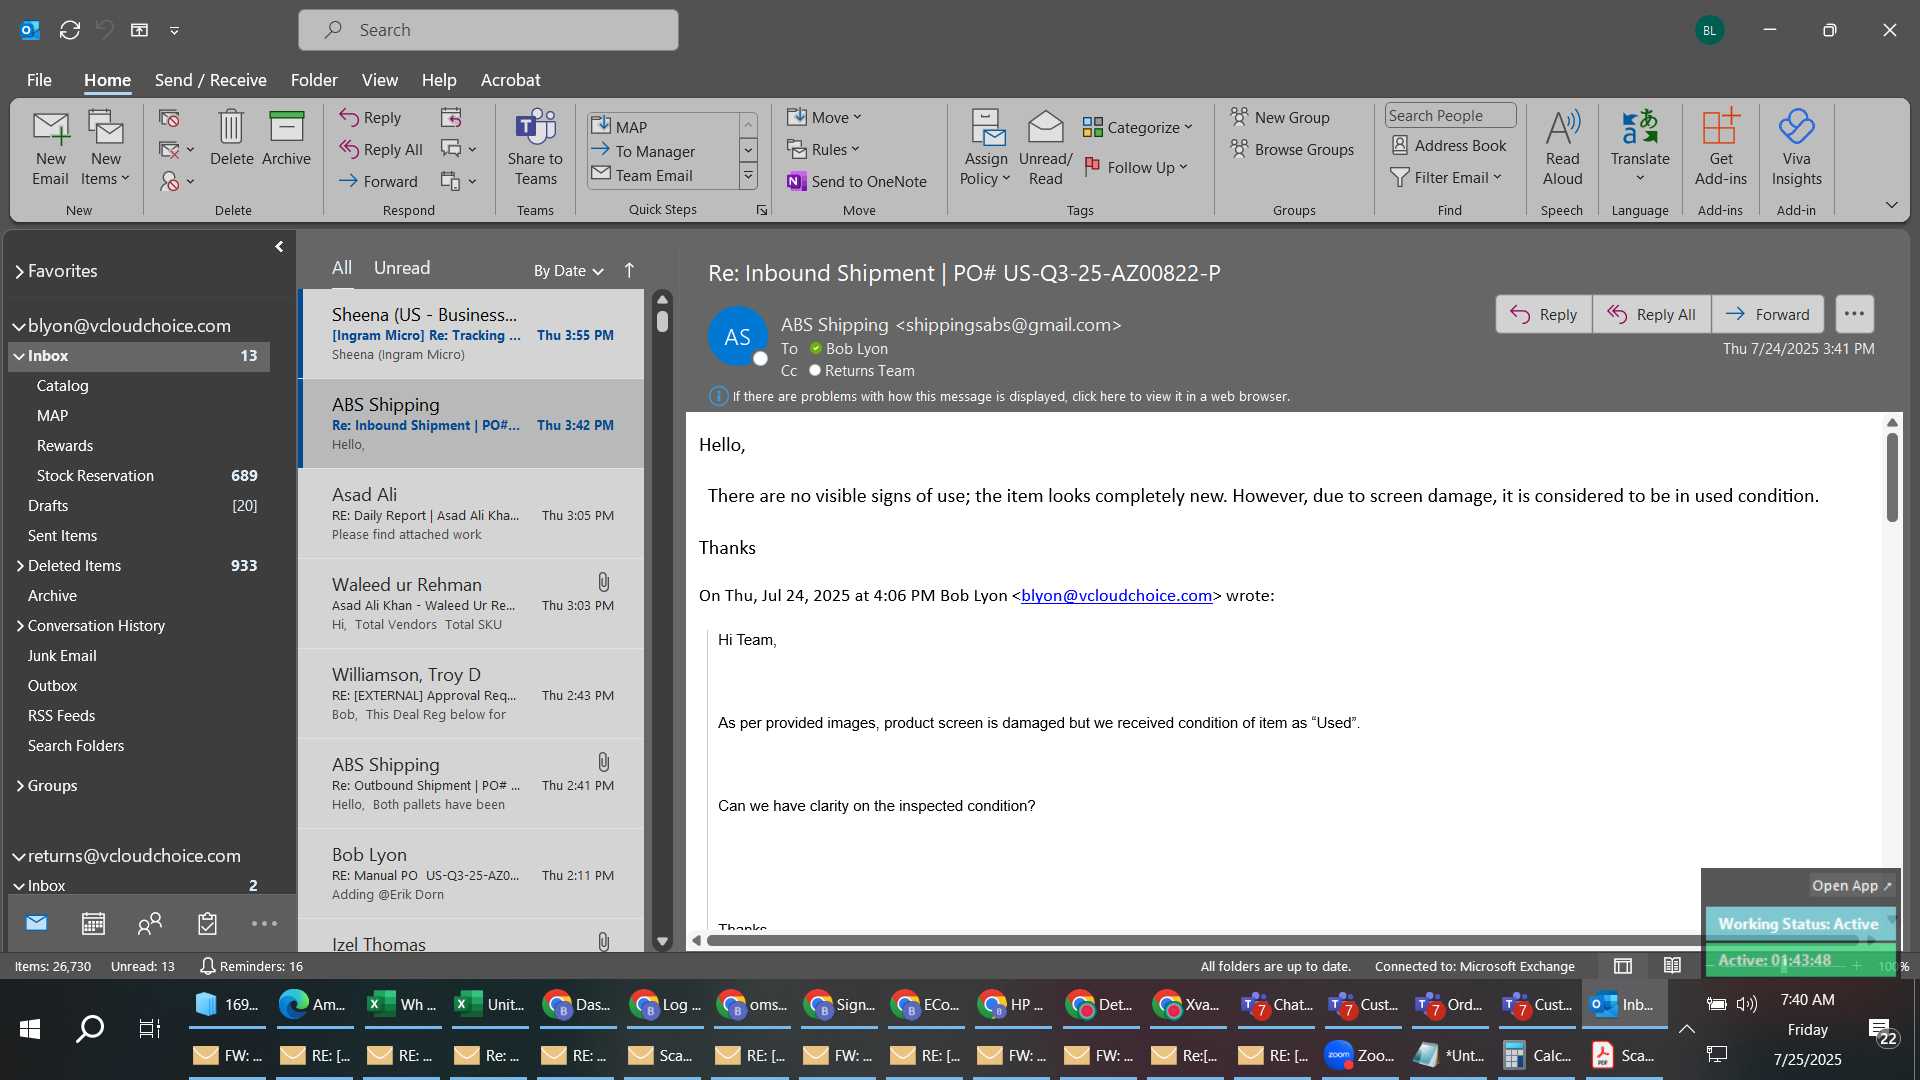
Task: Click Forward in reading pane
Action: [1767, 314]
